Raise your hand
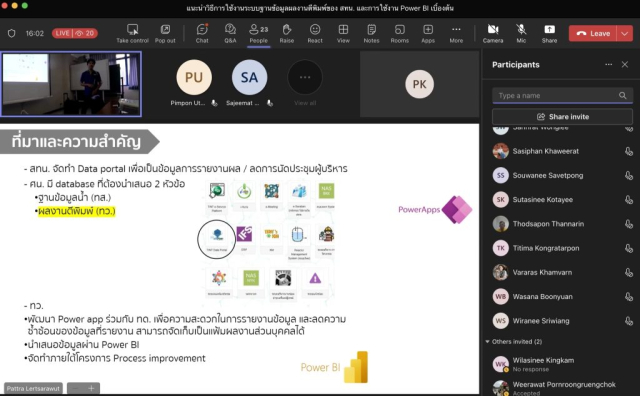The width and height of the screenshot is (640, 396). click(x=287, y=33)
